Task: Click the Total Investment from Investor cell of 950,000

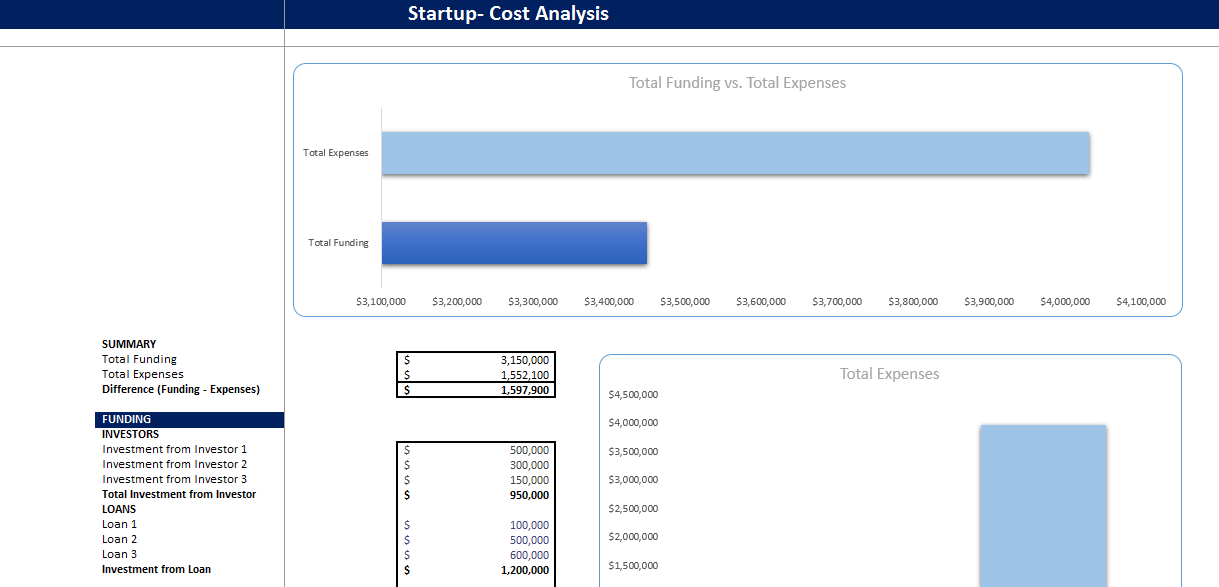Action: pos(475,494)
